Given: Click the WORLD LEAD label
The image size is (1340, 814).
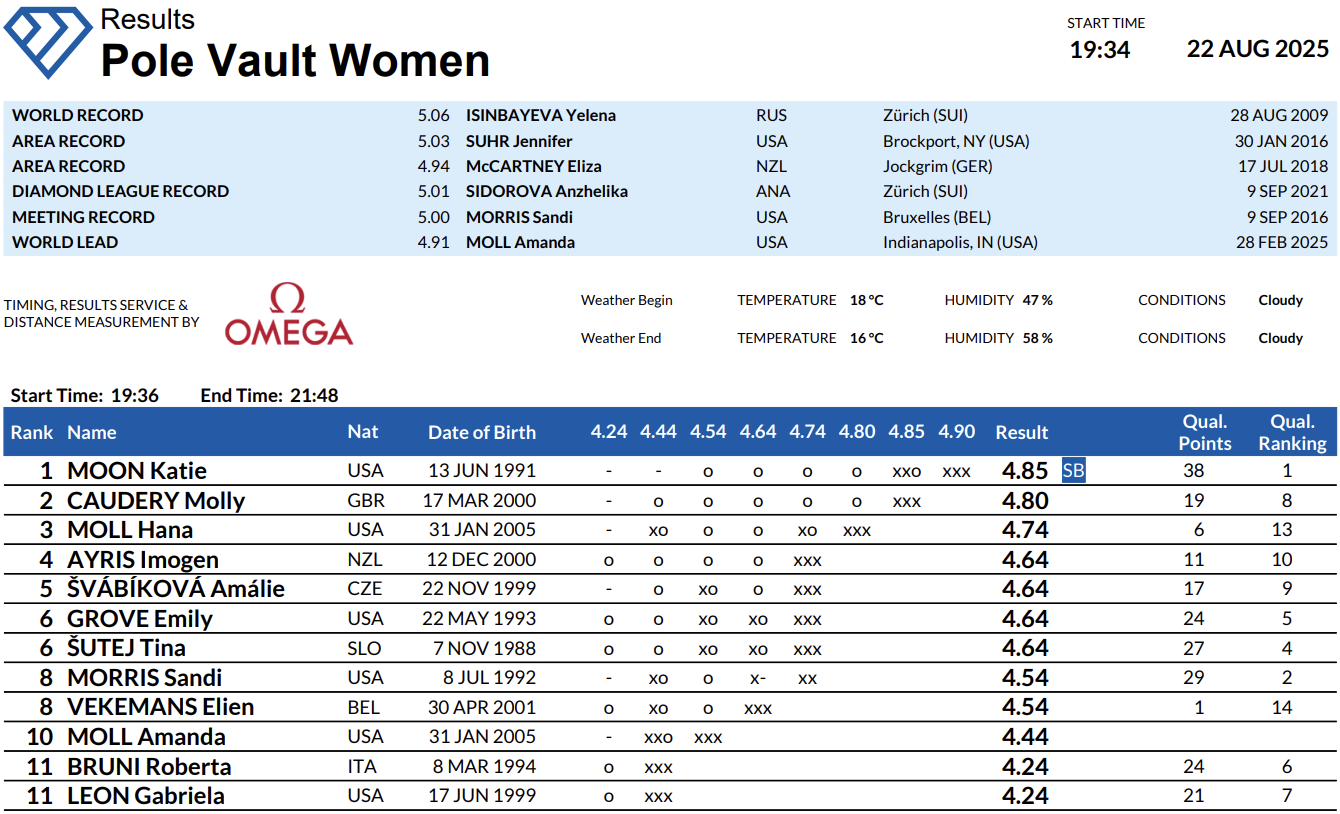Looking at the screenshot, I should 65,242.
